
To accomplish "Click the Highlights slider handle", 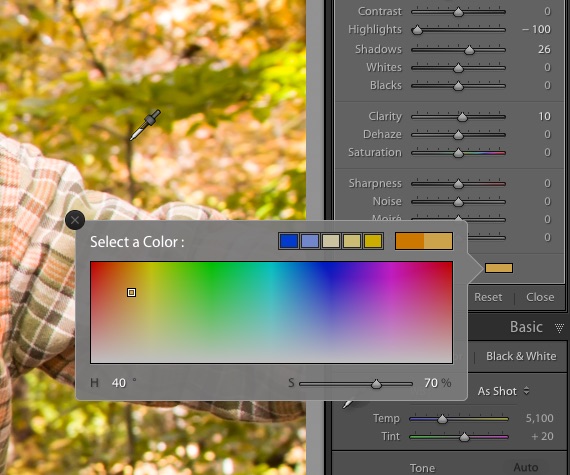I will 418,30.
